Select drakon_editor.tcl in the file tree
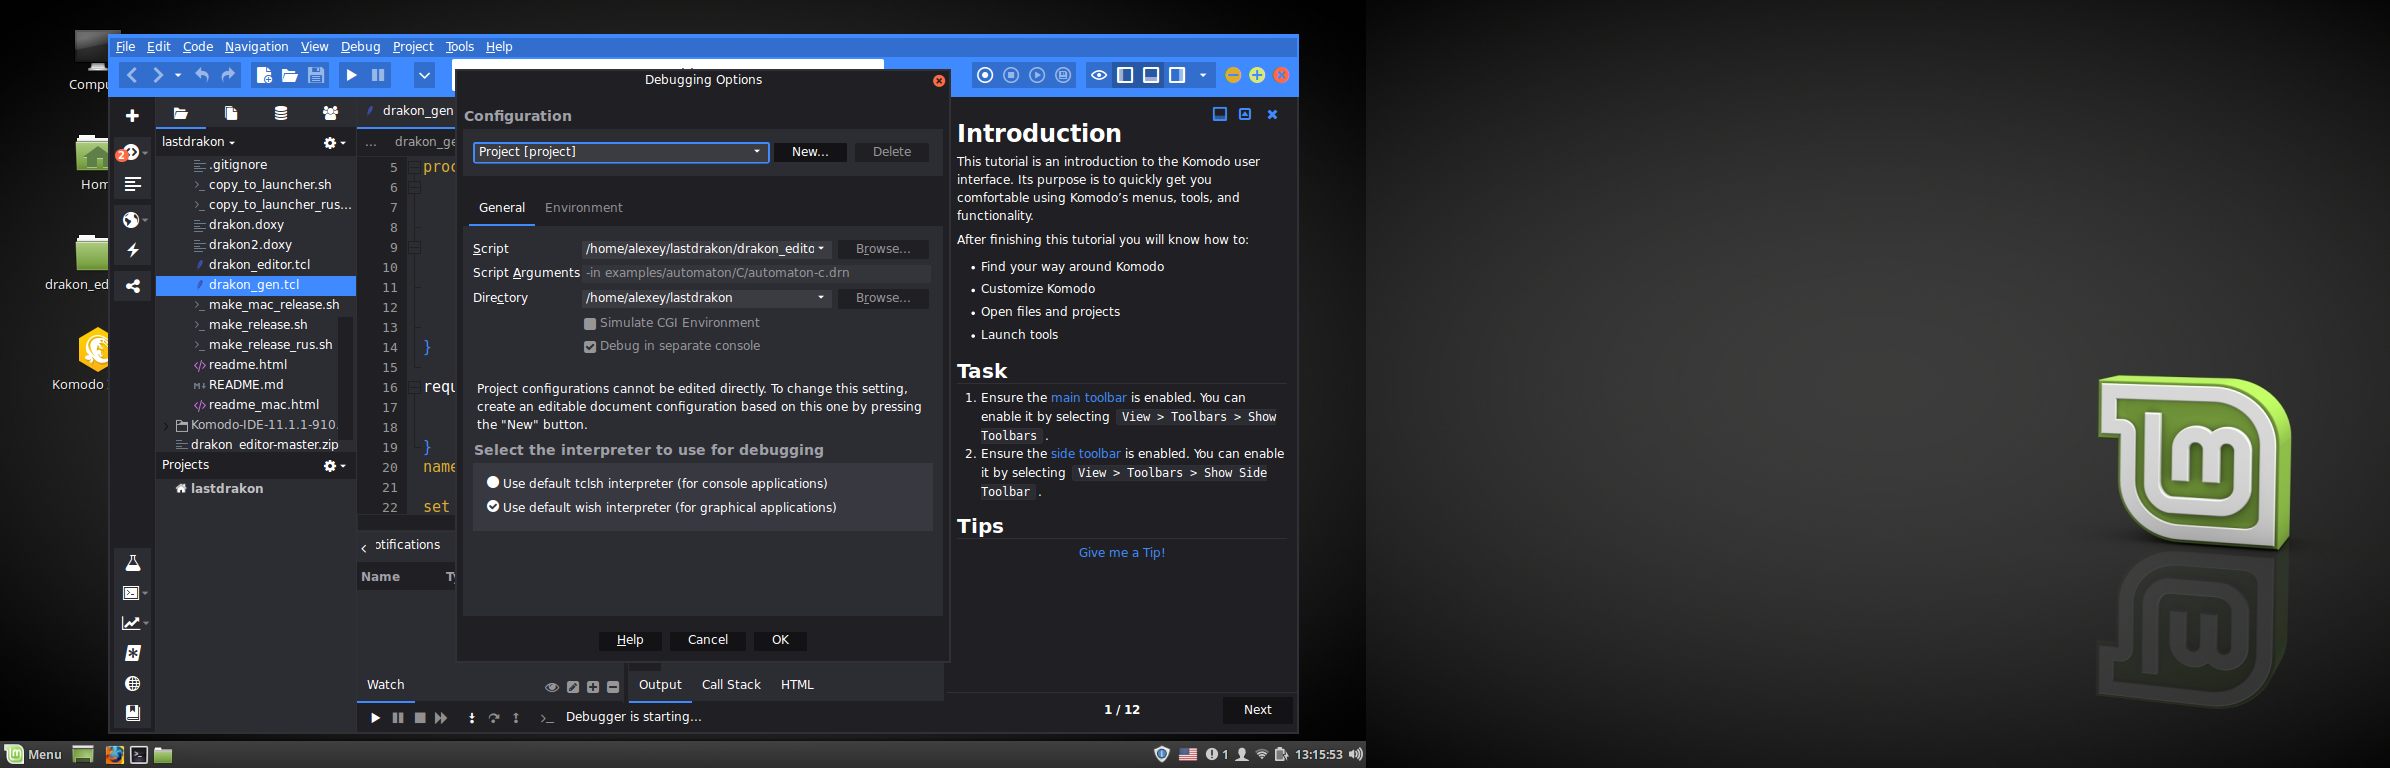 pyautogui.click(x=259, y=265)
